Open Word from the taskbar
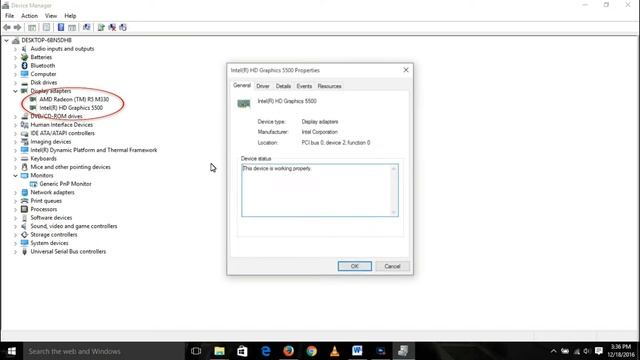Viewport: 640px width, 360px height. (x=357, y=351)
